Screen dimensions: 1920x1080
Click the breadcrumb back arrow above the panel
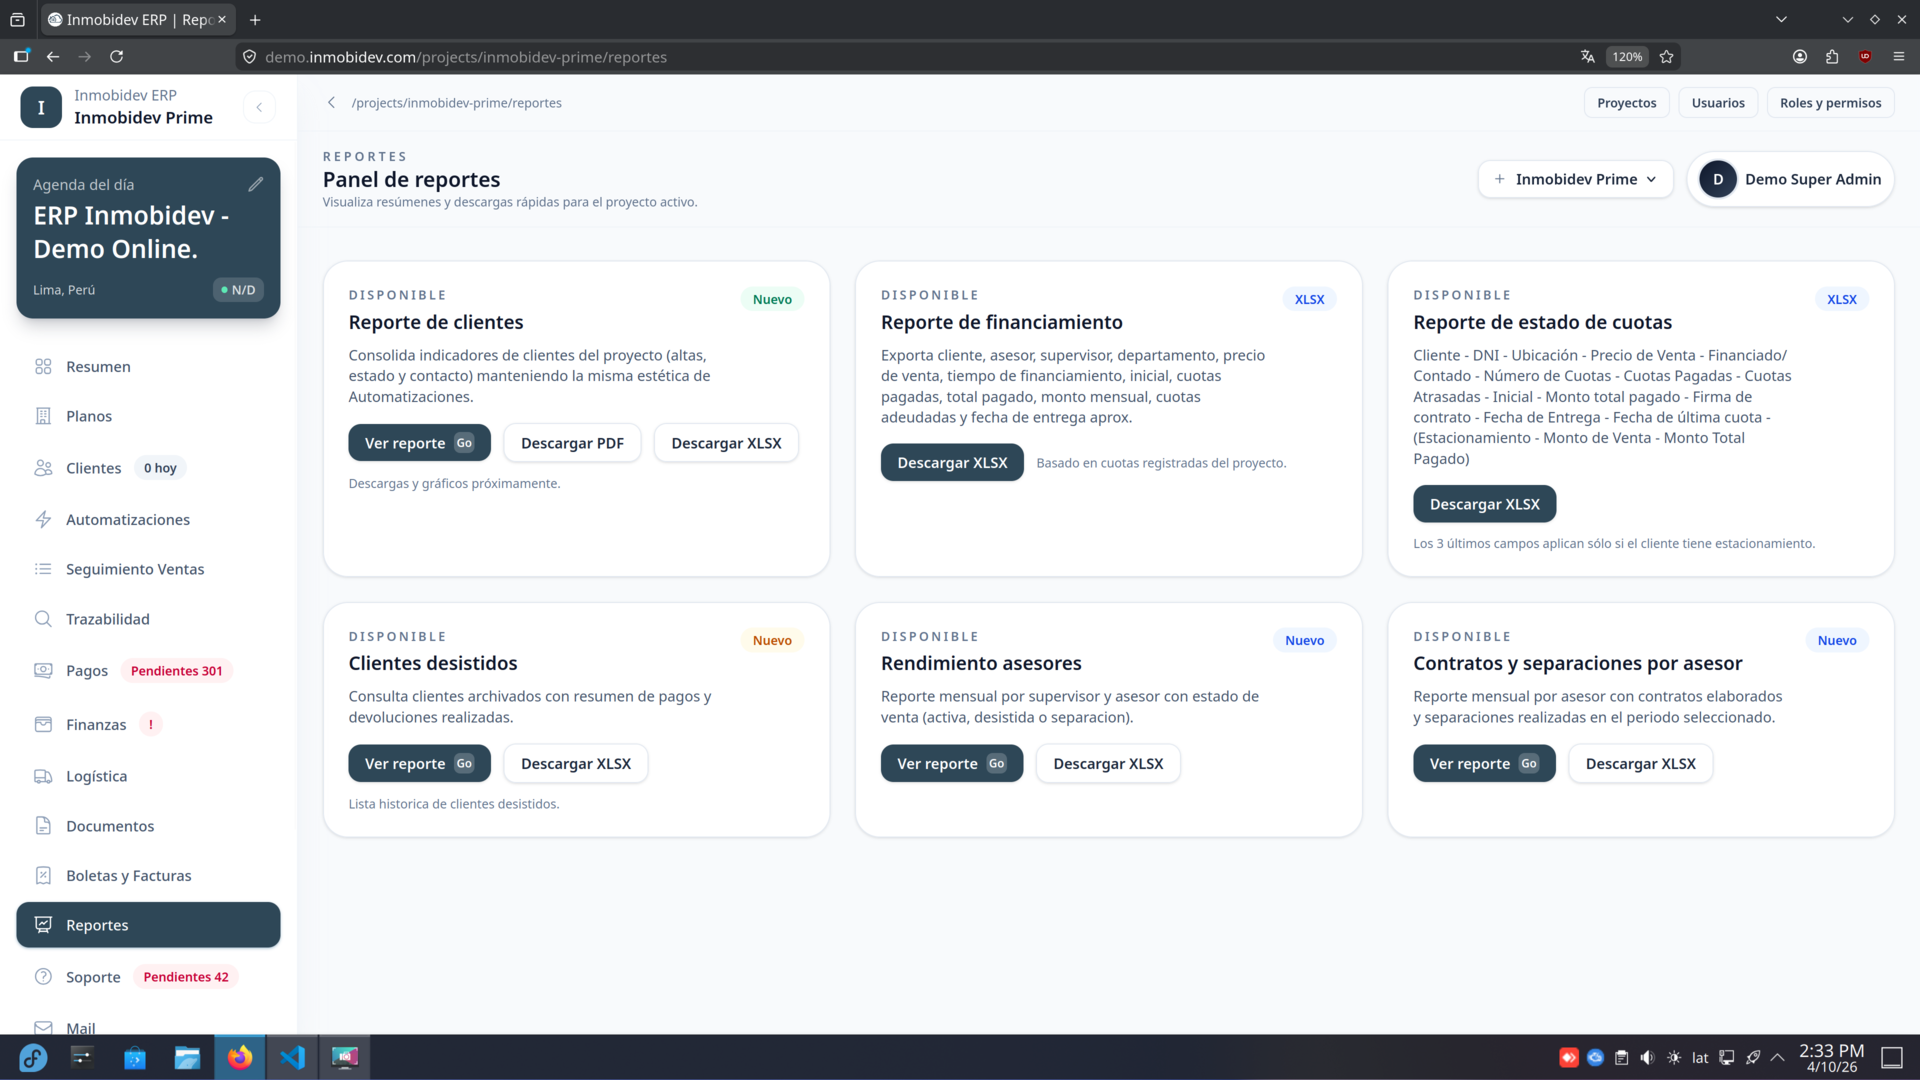click(330, 102)
